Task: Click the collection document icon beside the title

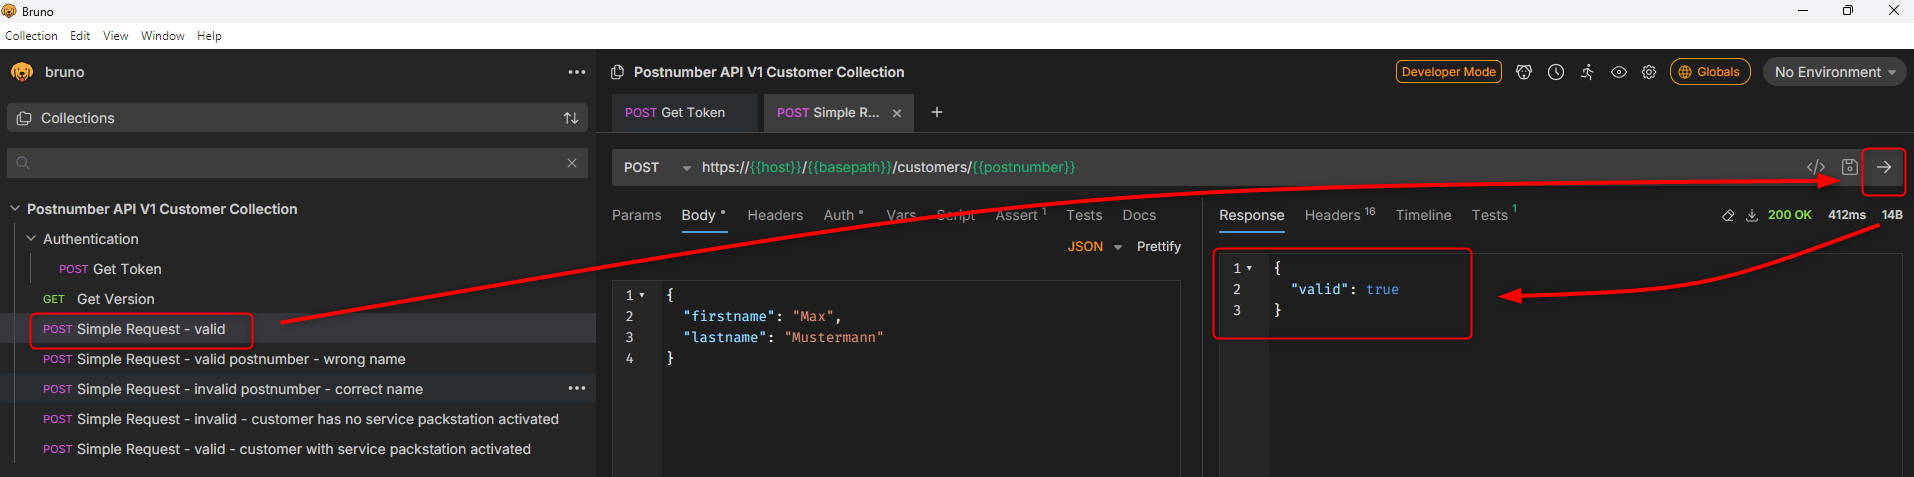Action: click(x=618, y=72)
